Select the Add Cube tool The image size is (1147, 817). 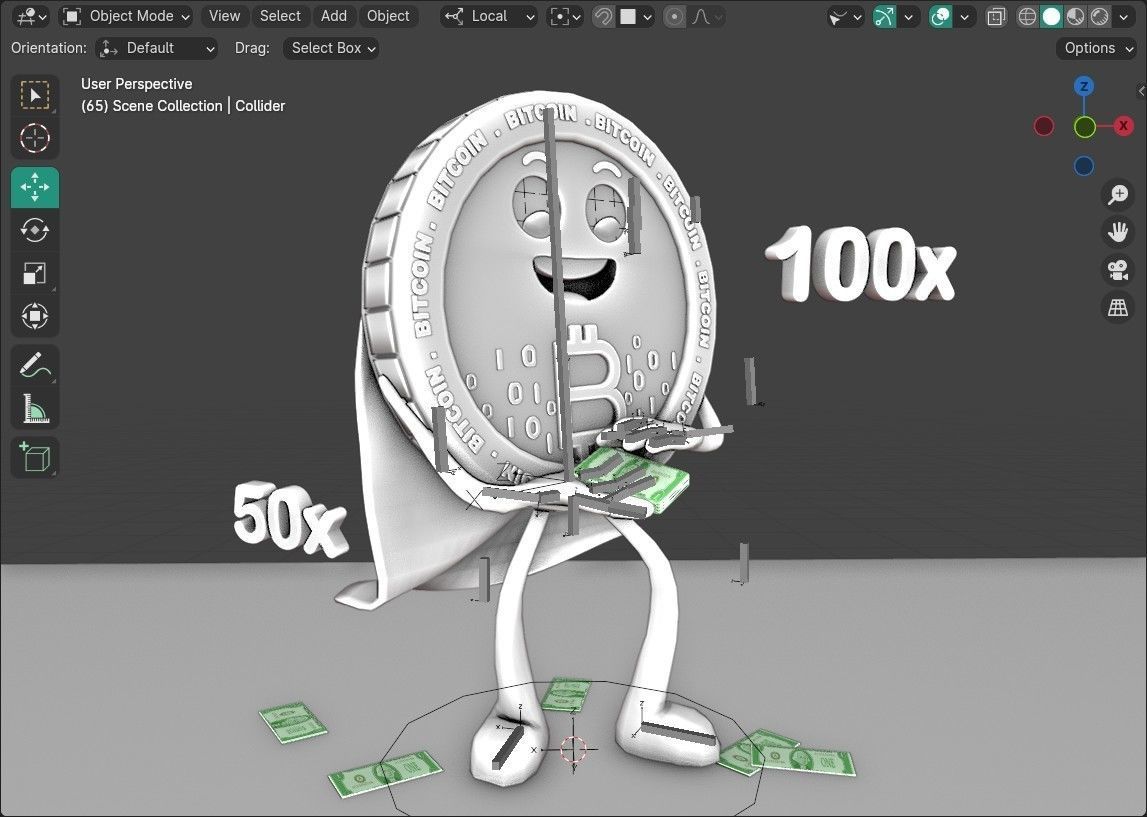coord(34,458)
